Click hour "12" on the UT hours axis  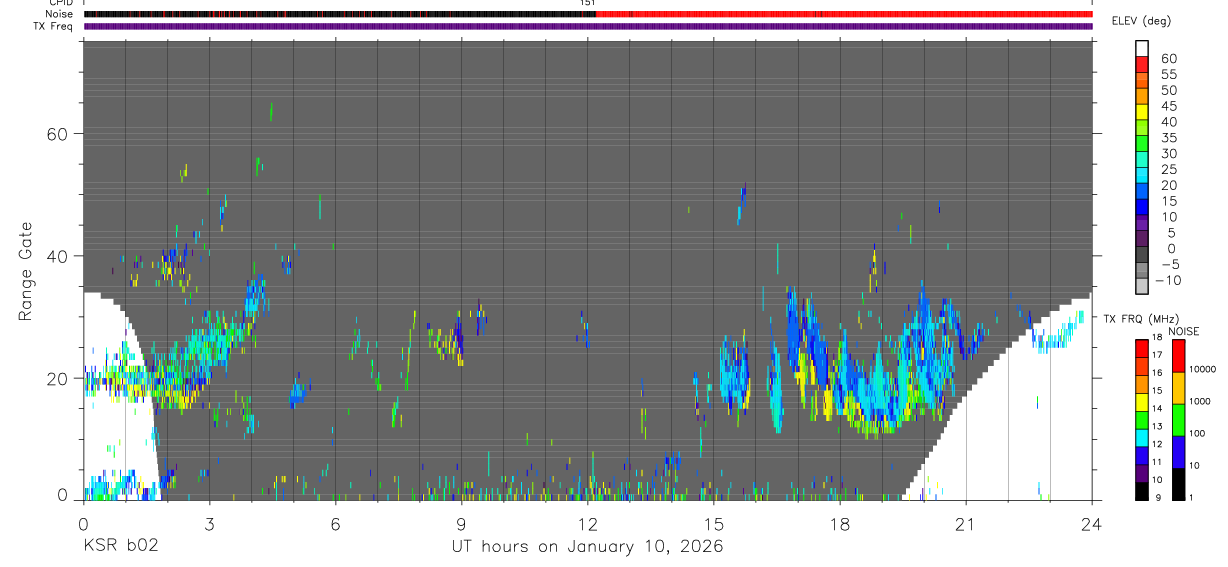[588, 523]
